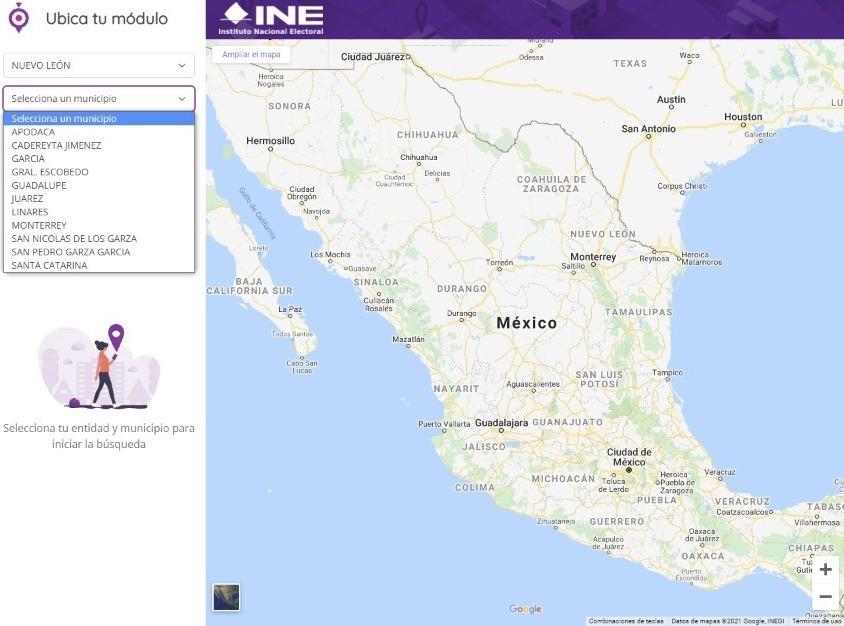Select MONTERREY from the municipality list
844x626 pixels.
point(39,225)
